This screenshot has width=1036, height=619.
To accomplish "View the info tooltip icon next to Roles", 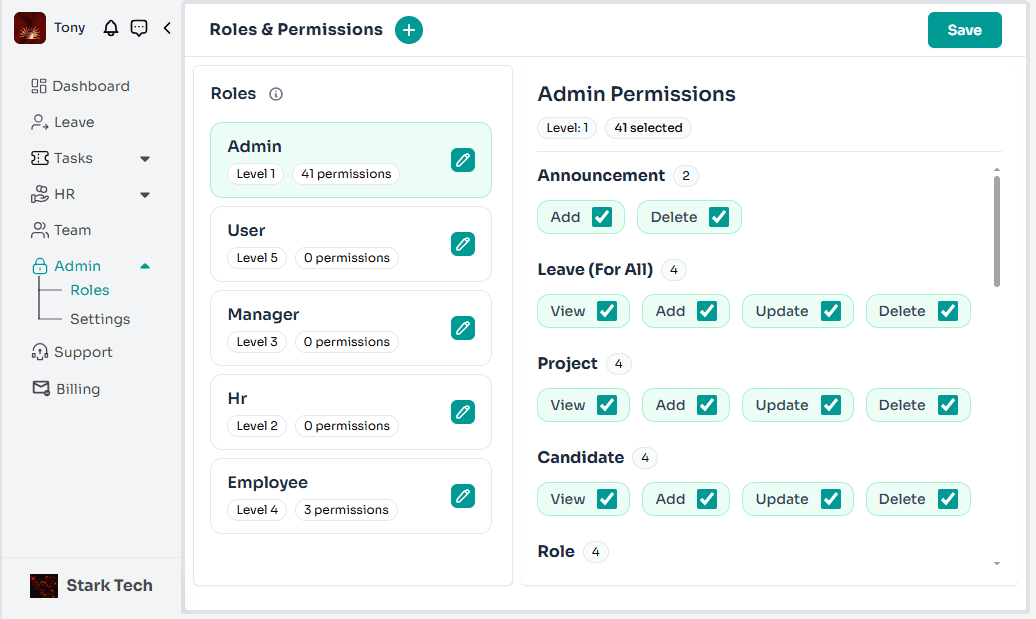I will [275, 94].
